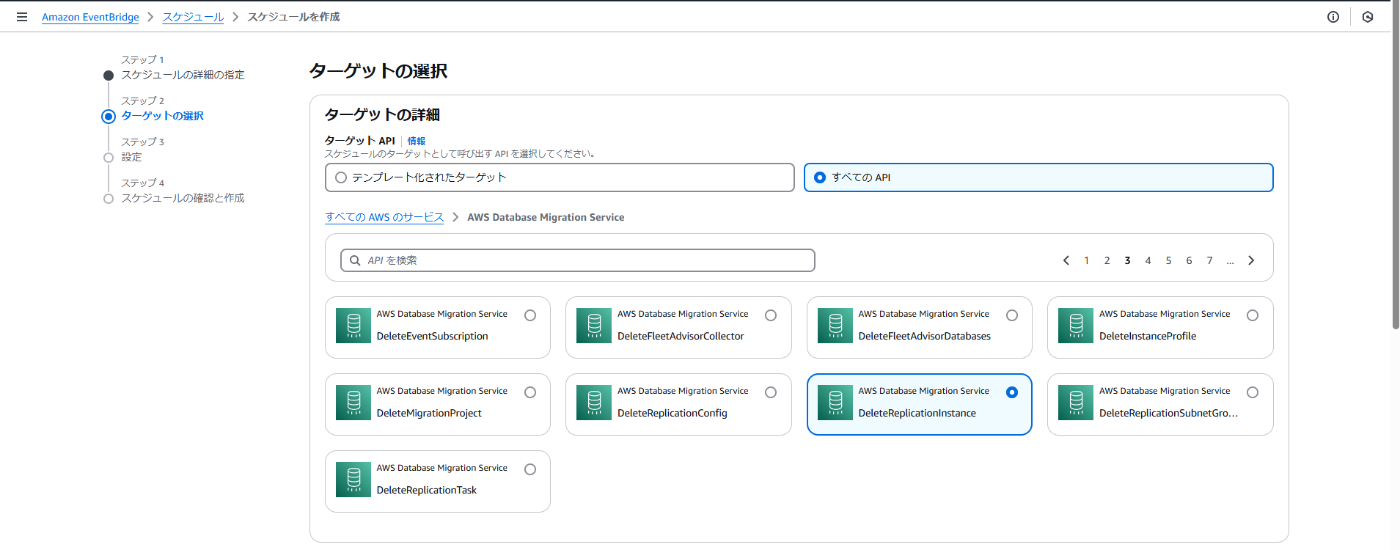Screen dimensions: 1400x550
Task: Select DeleteFleetAdvisorCollector radio button
Action: click(x=771, y=315)
